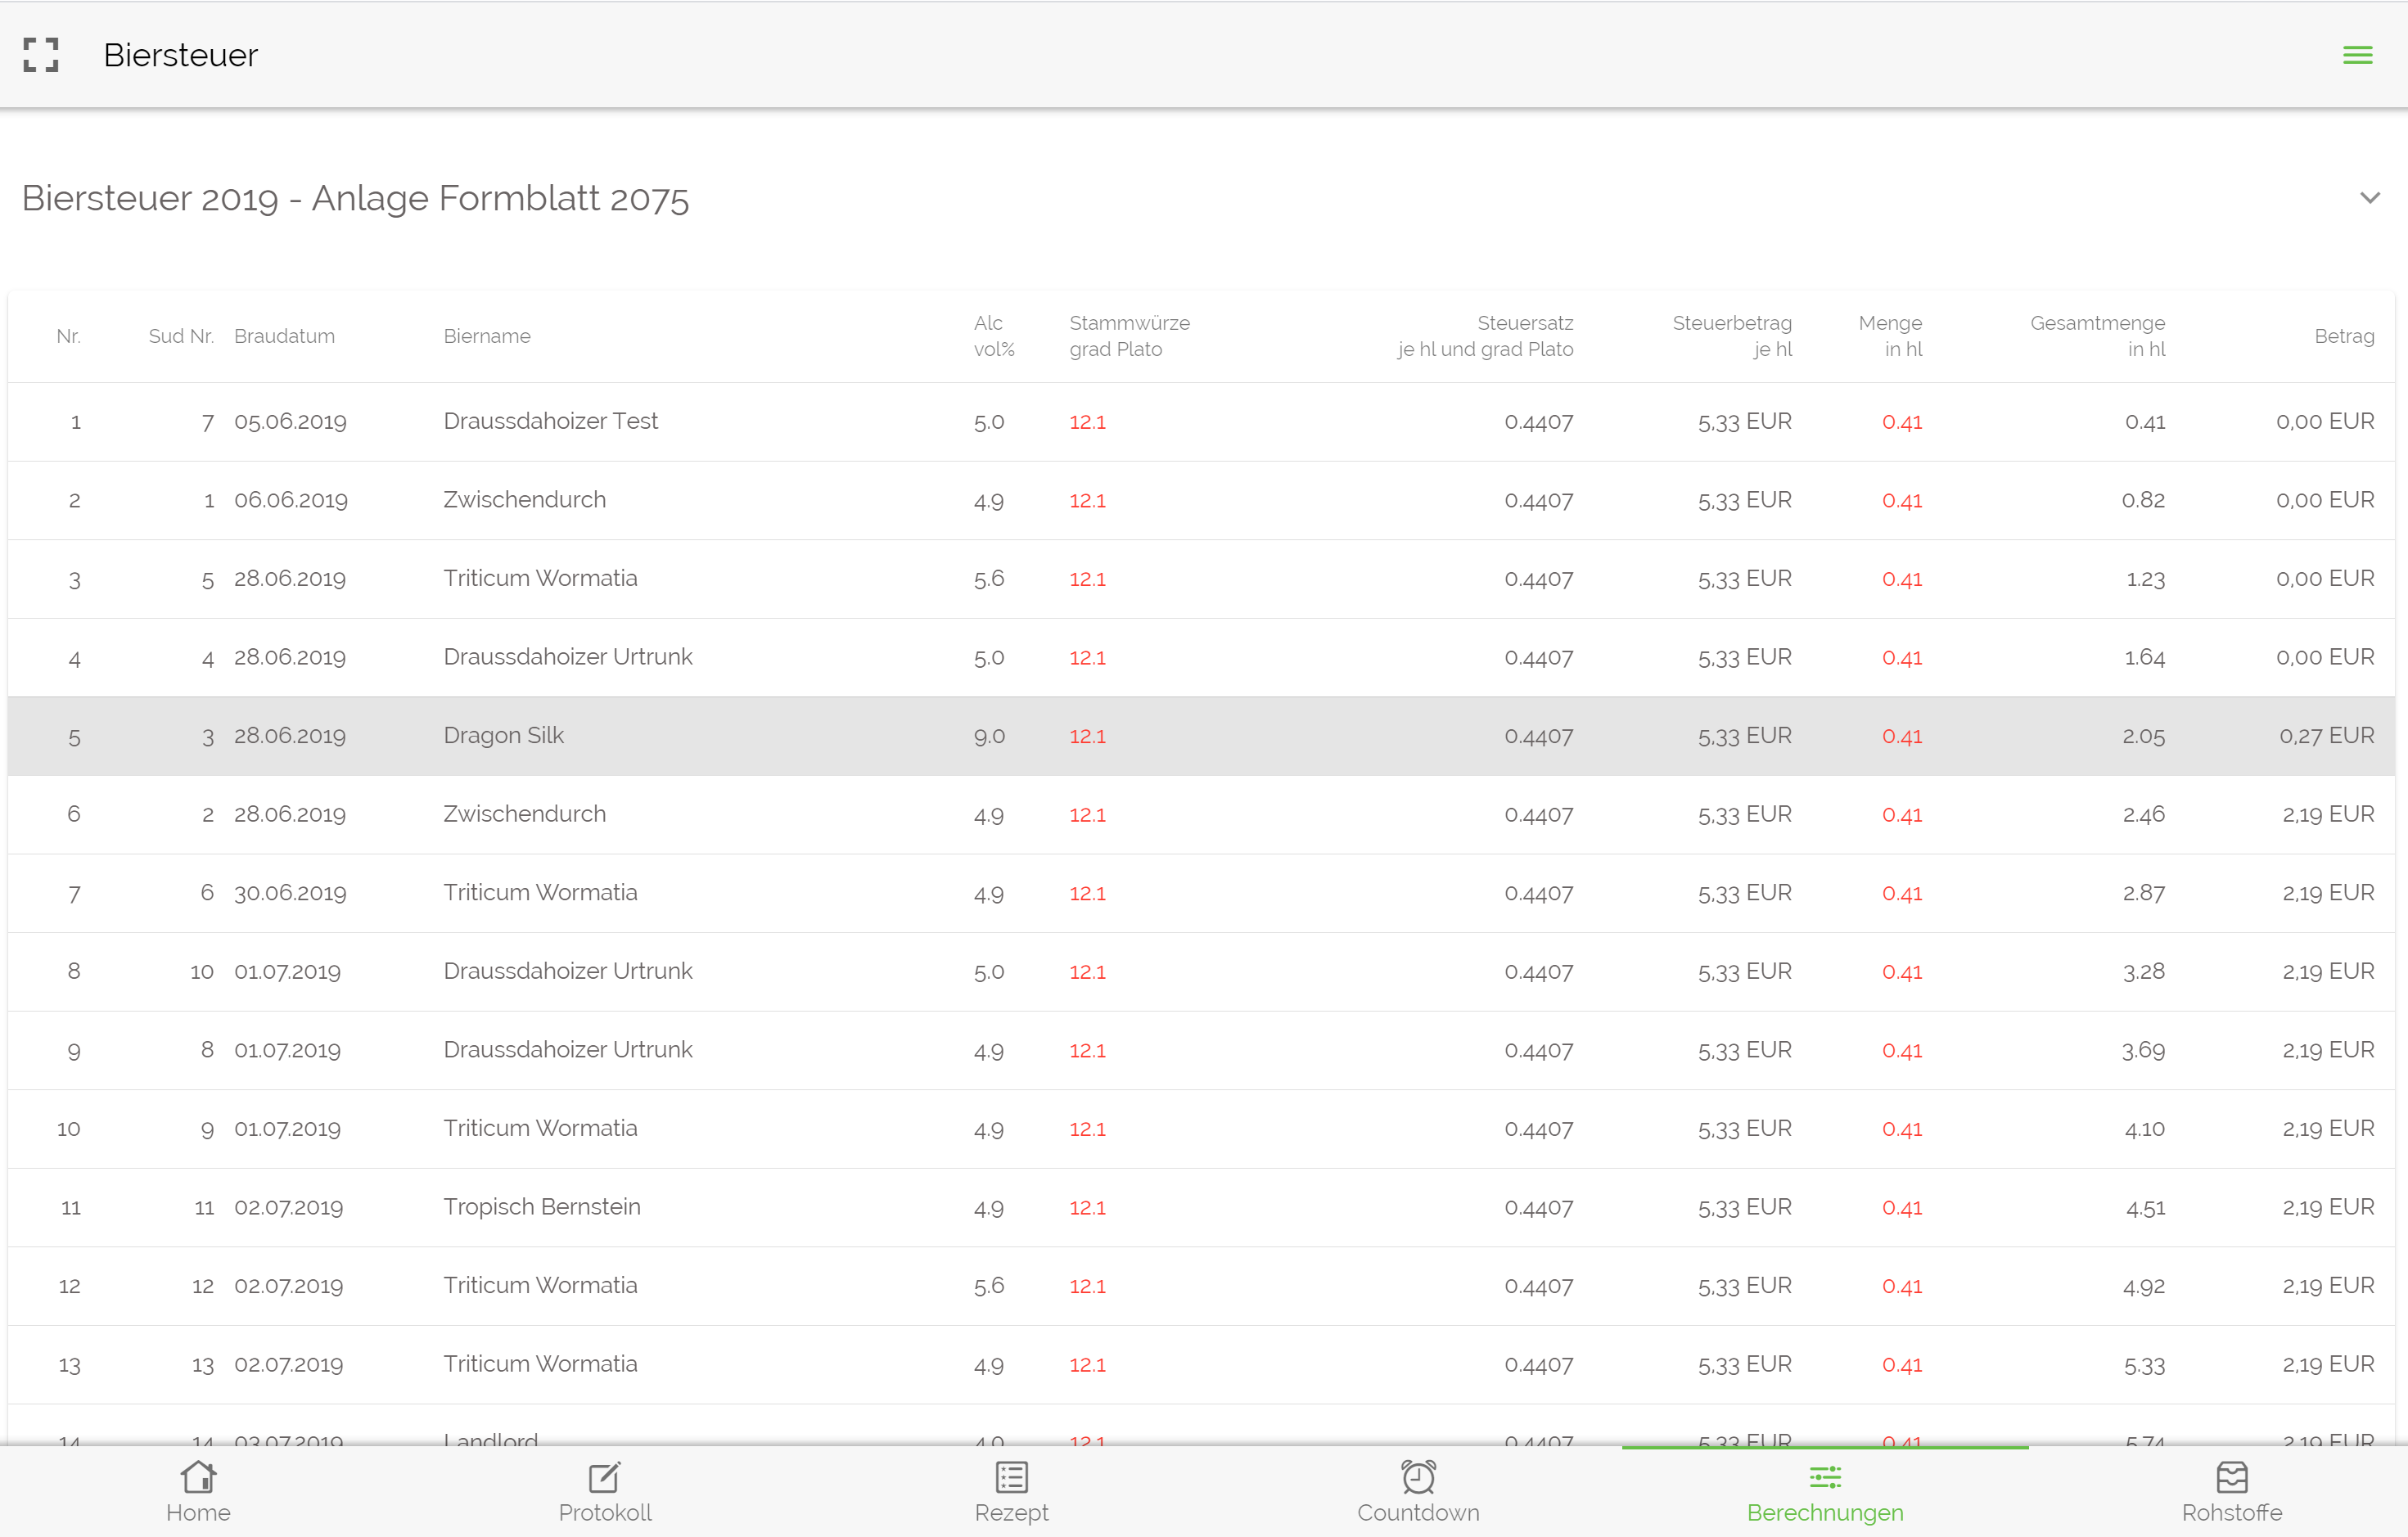This screenshot has width=2408, height=1537.
Task: Click the Rezept list icon
Action: (x=1011, y=1476)
